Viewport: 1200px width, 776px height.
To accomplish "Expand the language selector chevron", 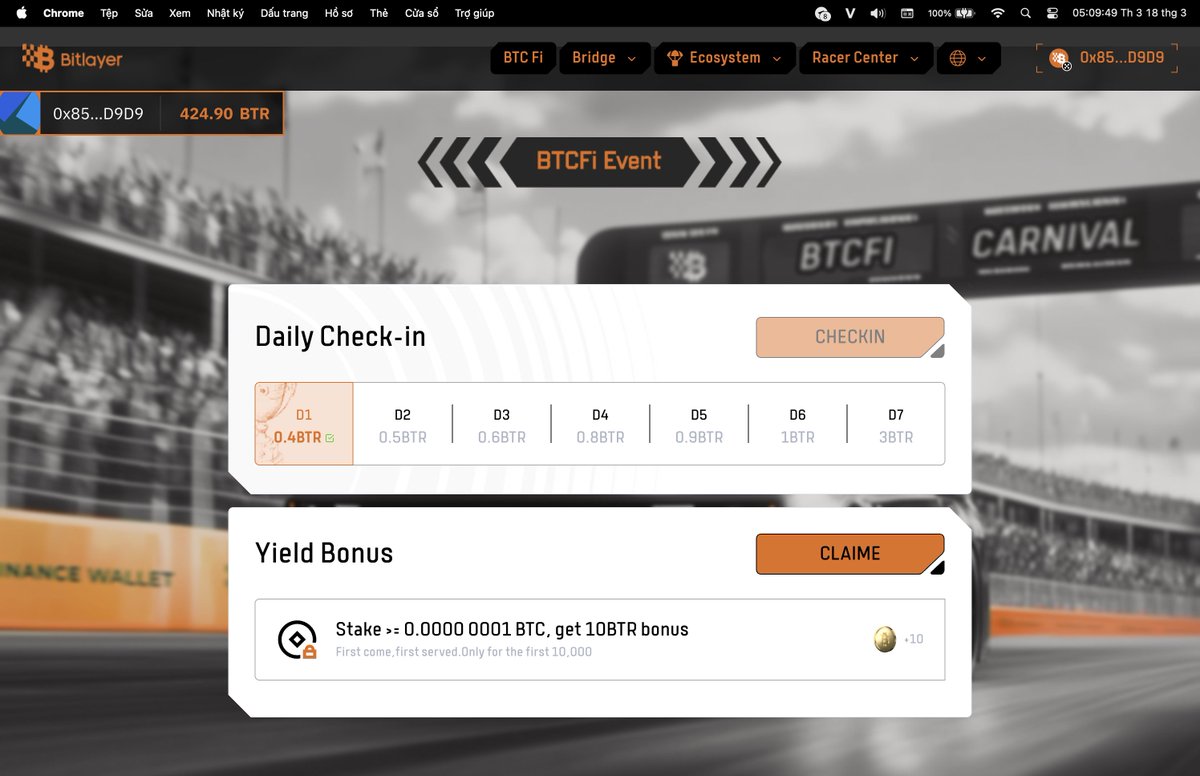I will click(982, 59).
